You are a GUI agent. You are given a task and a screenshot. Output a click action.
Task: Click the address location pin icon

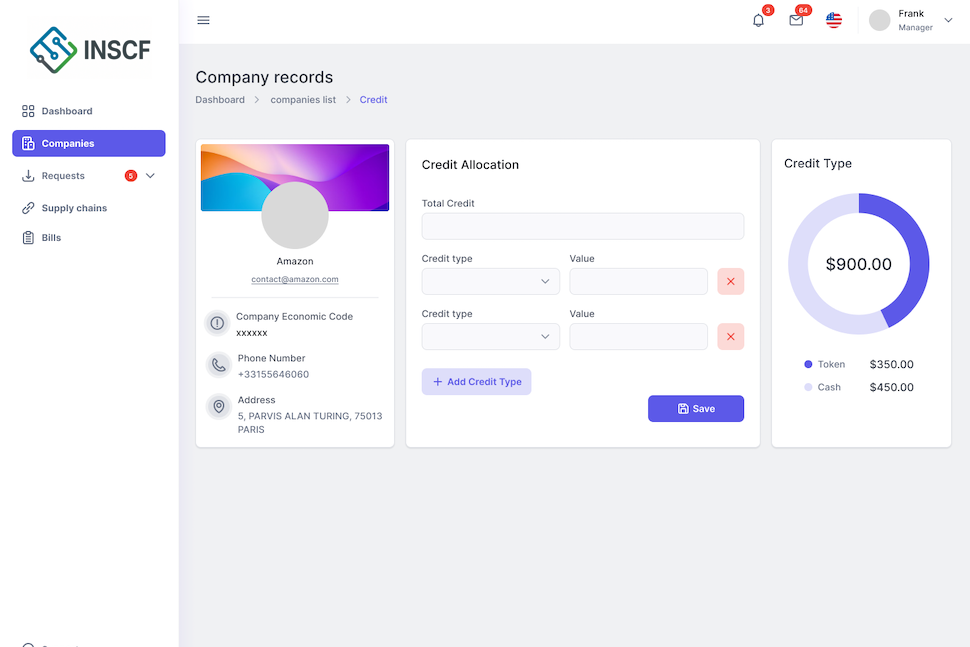pyautogui.click(x=218, y=407)
